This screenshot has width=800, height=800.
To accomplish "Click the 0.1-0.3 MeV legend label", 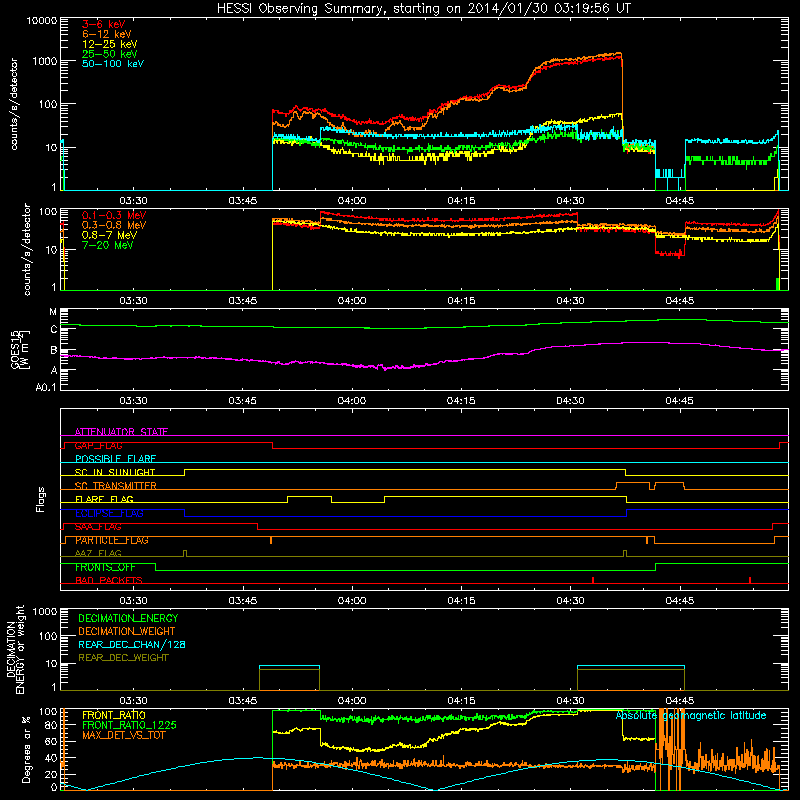I will pyautogui.click(x=114, y=216).
